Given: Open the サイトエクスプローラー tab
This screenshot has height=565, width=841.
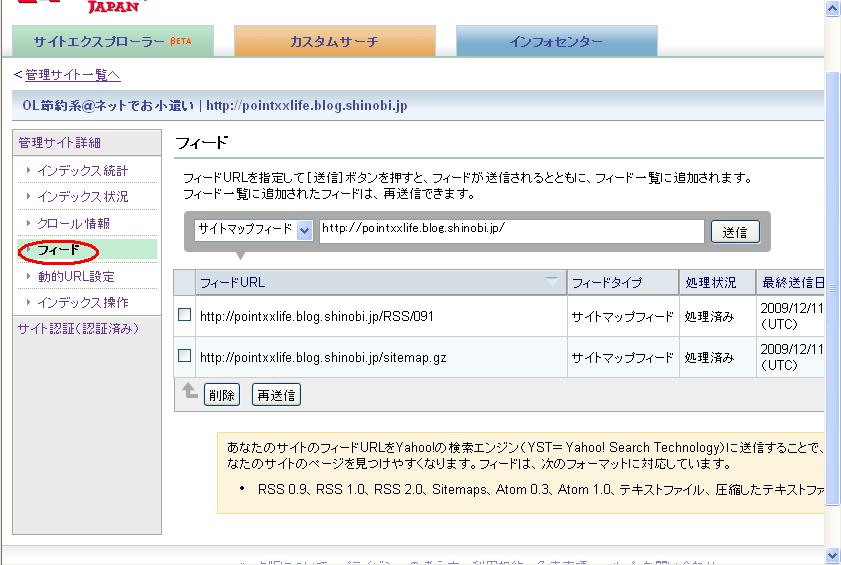Looking at the screenshot, I should tap(113, 41).
